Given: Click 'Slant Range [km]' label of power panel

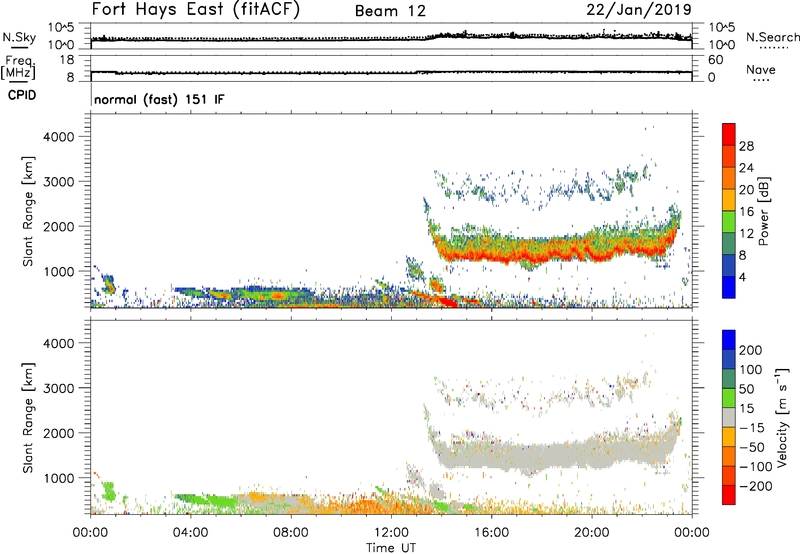Looking at the screenshot, I should [x=28, y=211].
